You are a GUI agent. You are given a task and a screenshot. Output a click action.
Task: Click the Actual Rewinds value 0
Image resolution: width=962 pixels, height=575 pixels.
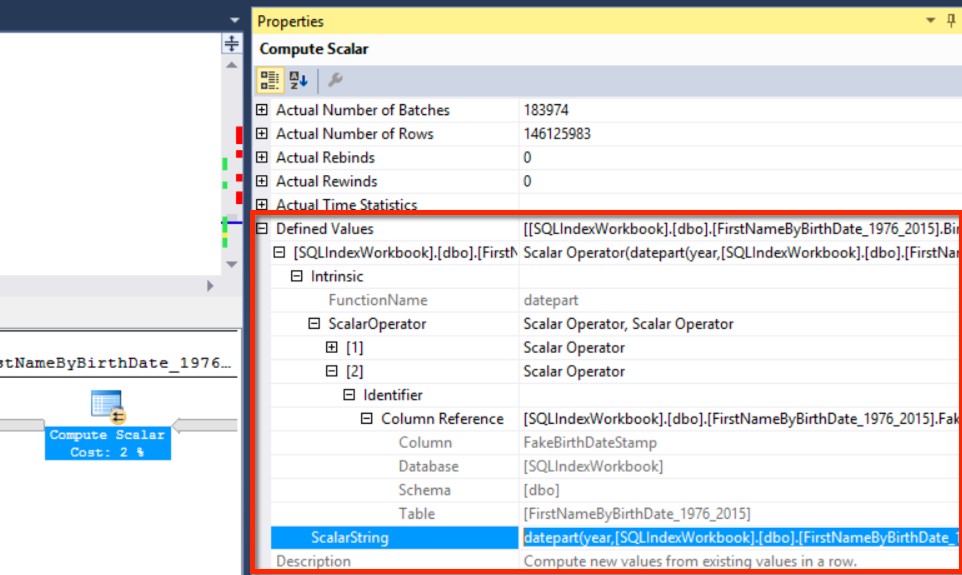[527, 181]
